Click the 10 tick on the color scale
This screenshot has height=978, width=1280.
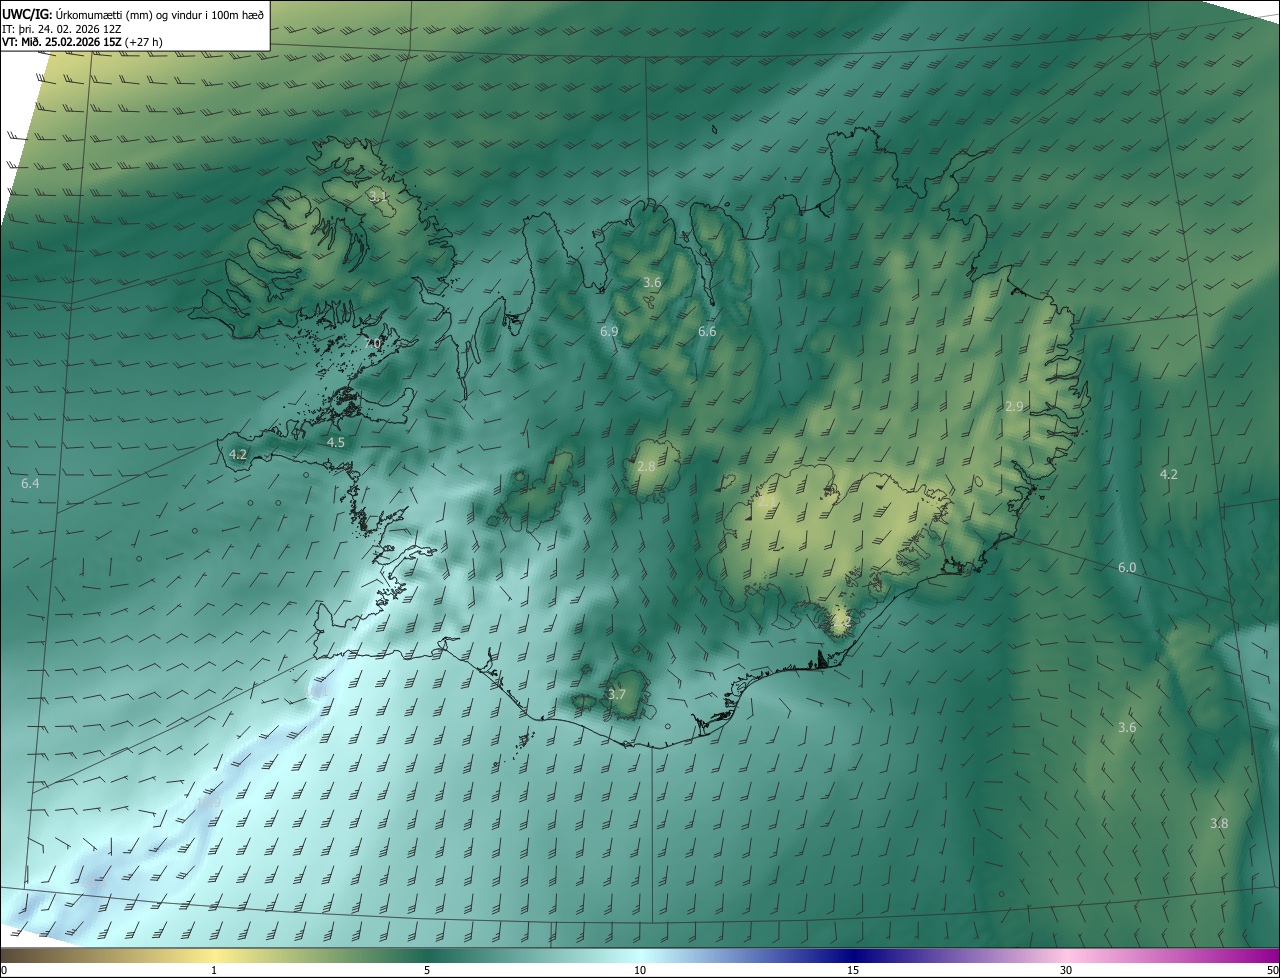(640, 970)
